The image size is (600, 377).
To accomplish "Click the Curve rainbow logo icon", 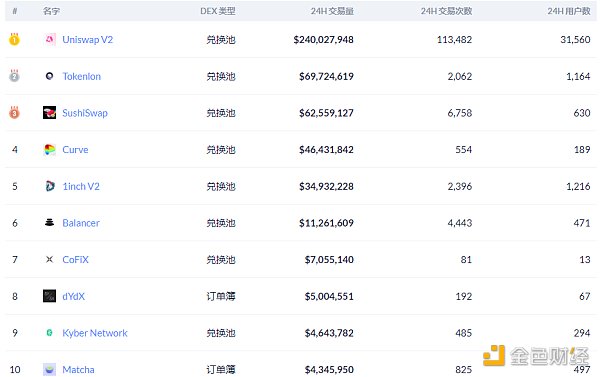I will (x=50, y=149).
